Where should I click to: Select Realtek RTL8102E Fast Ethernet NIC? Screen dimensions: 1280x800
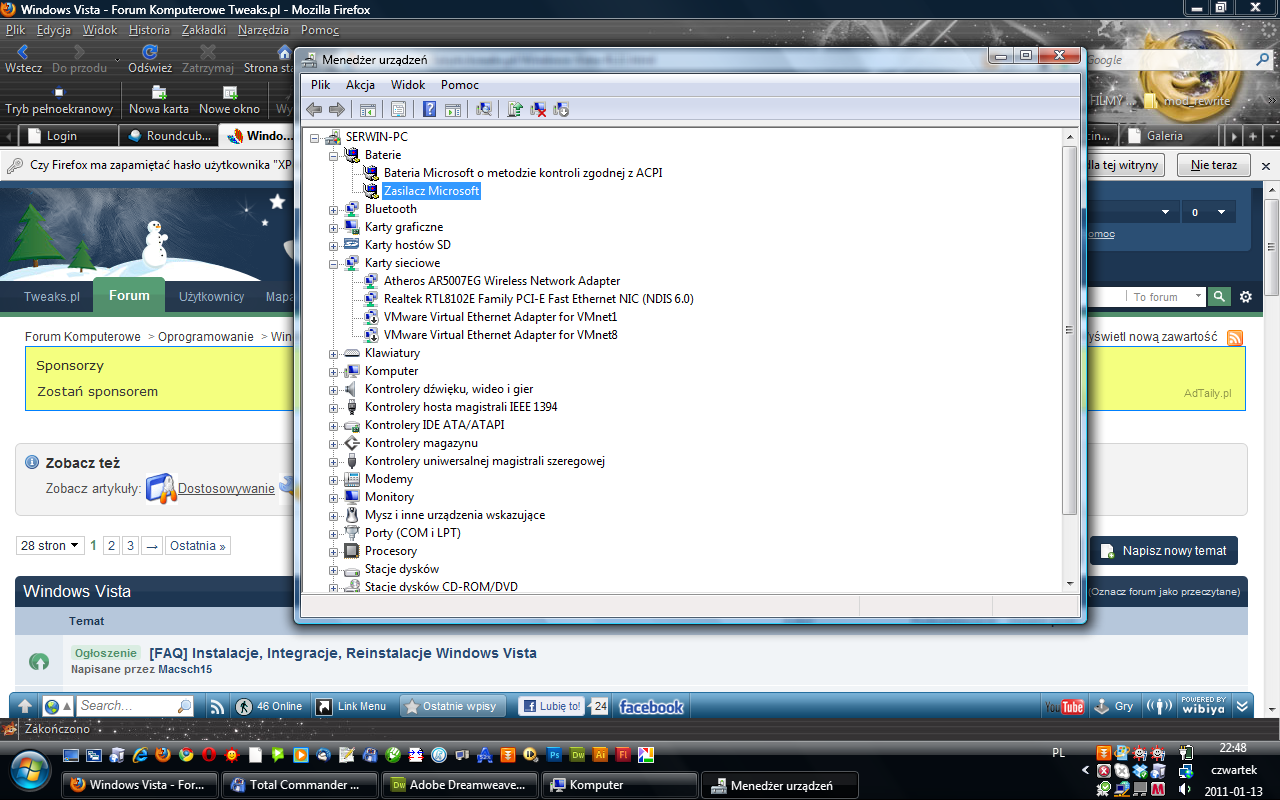pyautogui.click(x=539, y=299)
